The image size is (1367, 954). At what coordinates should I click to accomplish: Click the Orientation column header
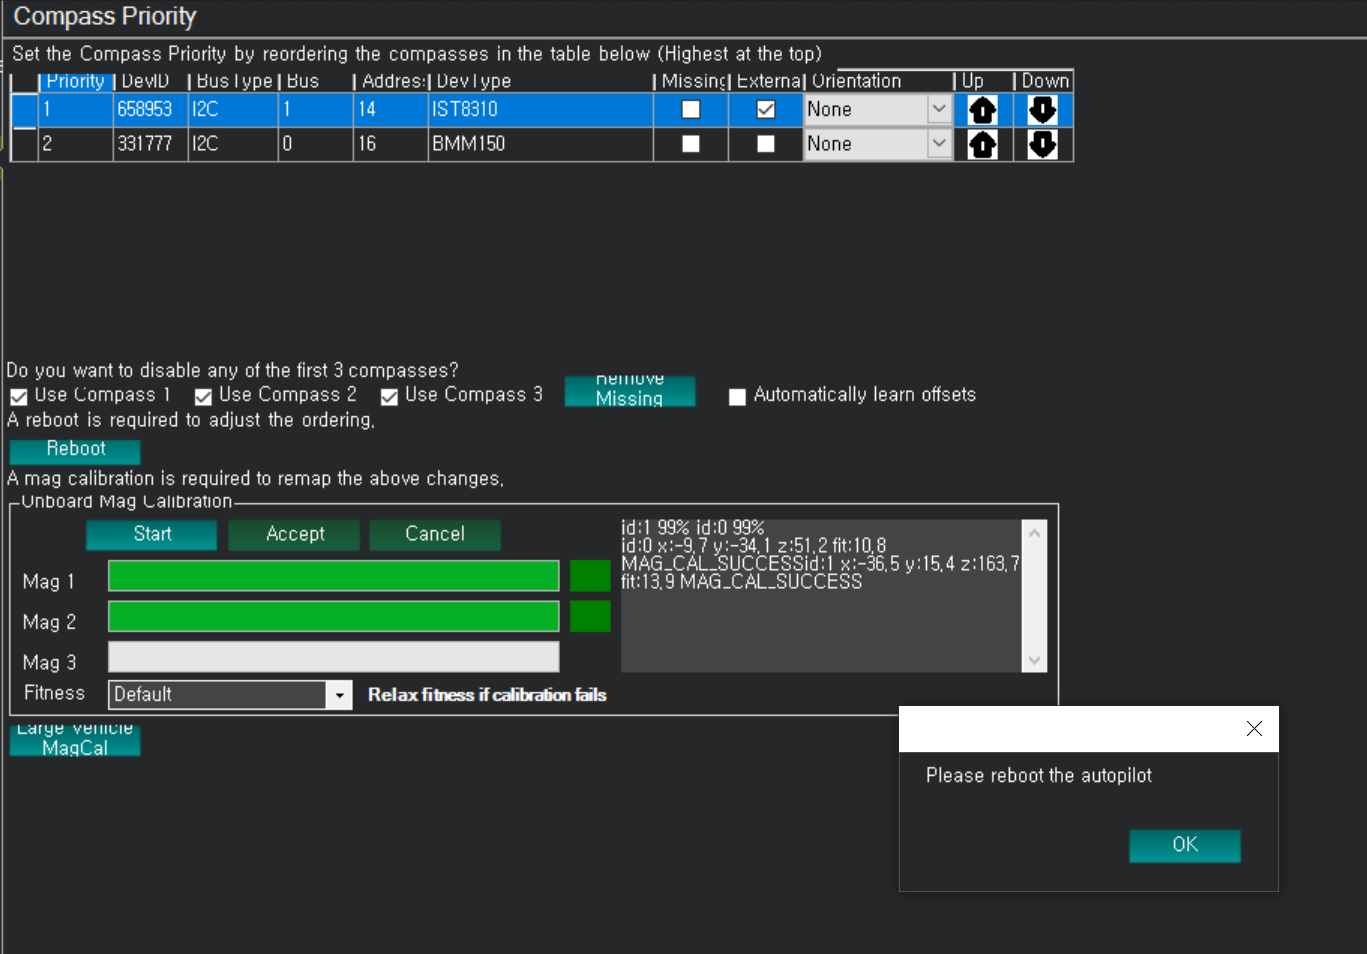pos(878,82)
